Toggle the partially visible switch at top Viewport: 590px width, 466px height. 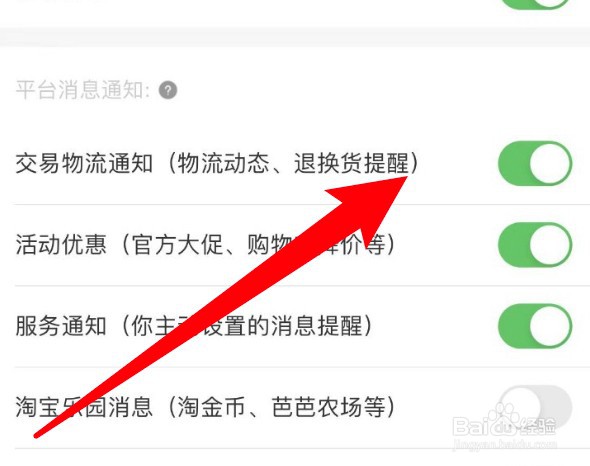tap(535, 4)
